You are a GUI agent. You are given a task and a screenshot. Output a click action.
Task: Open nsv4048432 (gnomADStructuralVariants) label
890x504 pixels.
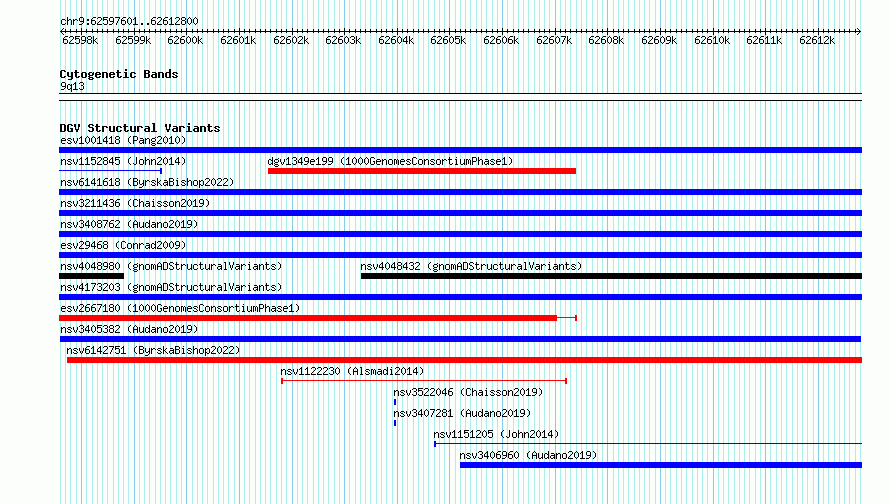[471, 266]
